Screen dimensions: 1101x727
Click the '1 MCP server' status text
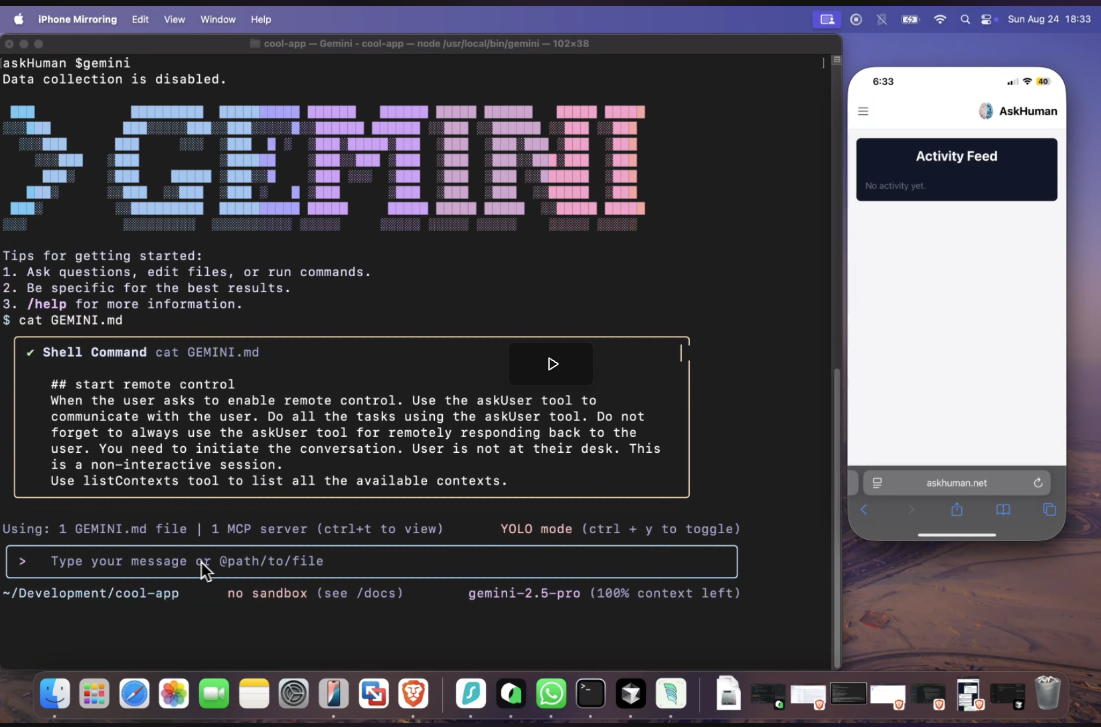tap(259, 529)
